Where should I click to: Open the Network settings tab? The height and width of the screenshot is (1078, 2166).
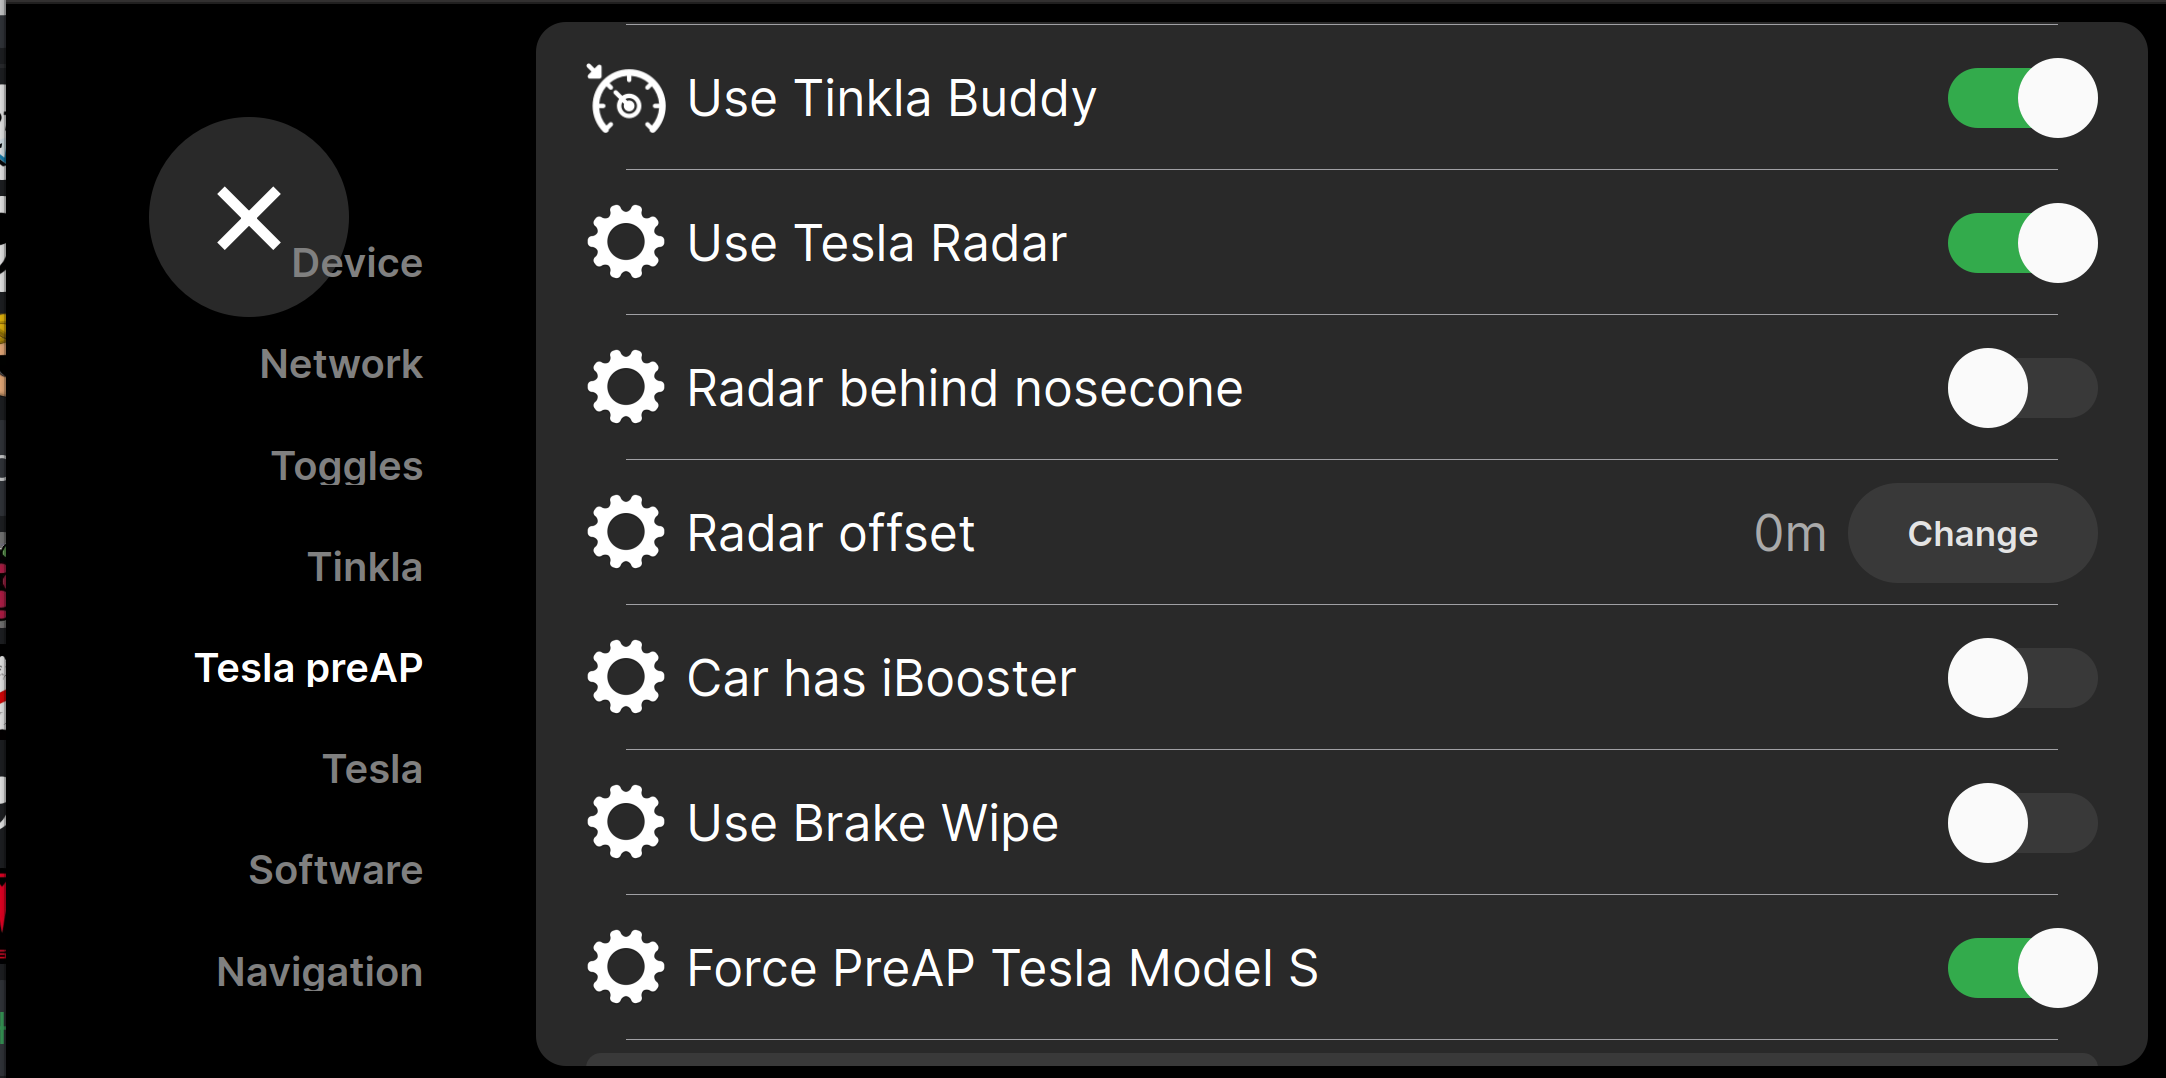341,364
